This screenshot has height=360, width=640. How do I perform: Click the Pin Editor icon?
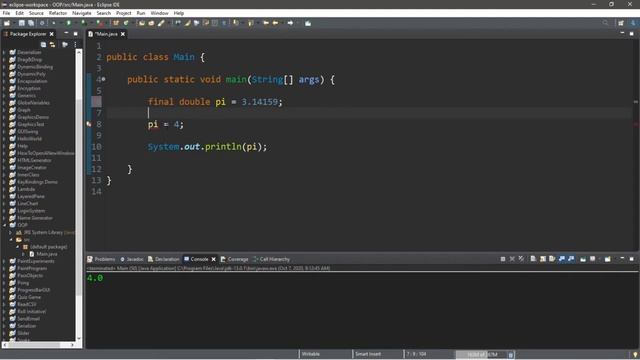(308, 23)
